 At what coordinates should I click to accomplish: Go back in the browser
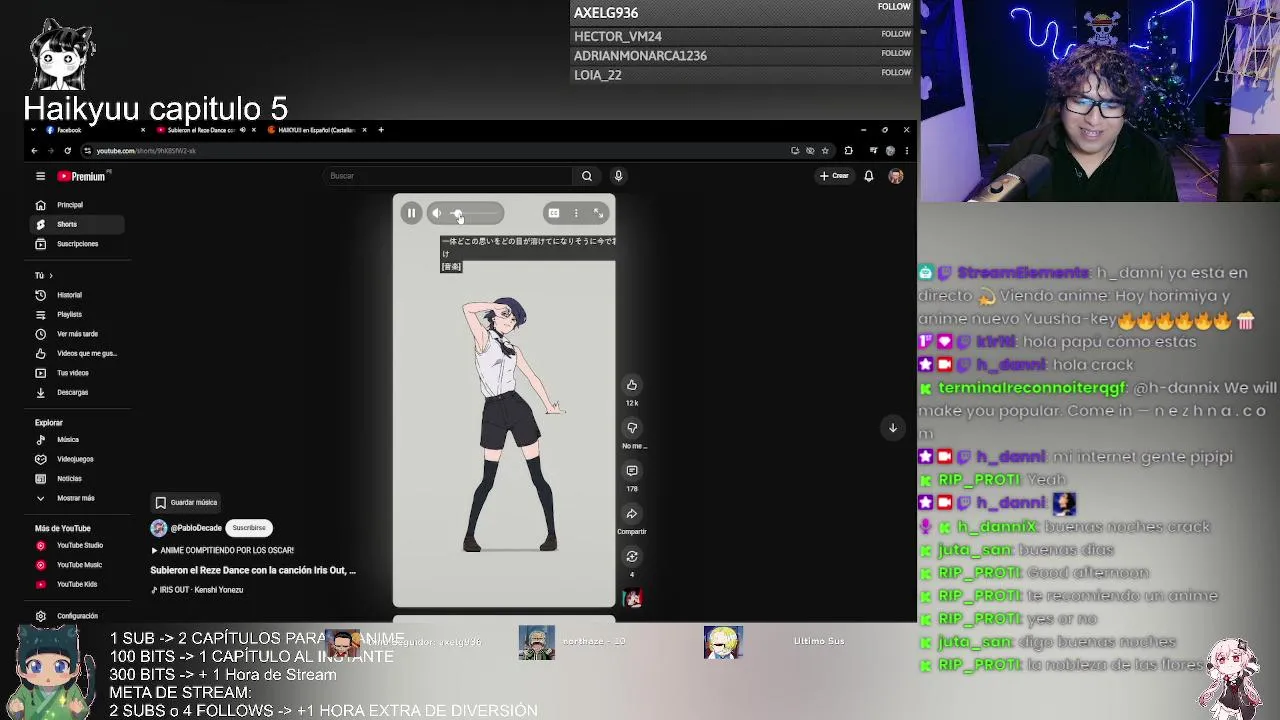pyautogui.click(x=34, y=151)
